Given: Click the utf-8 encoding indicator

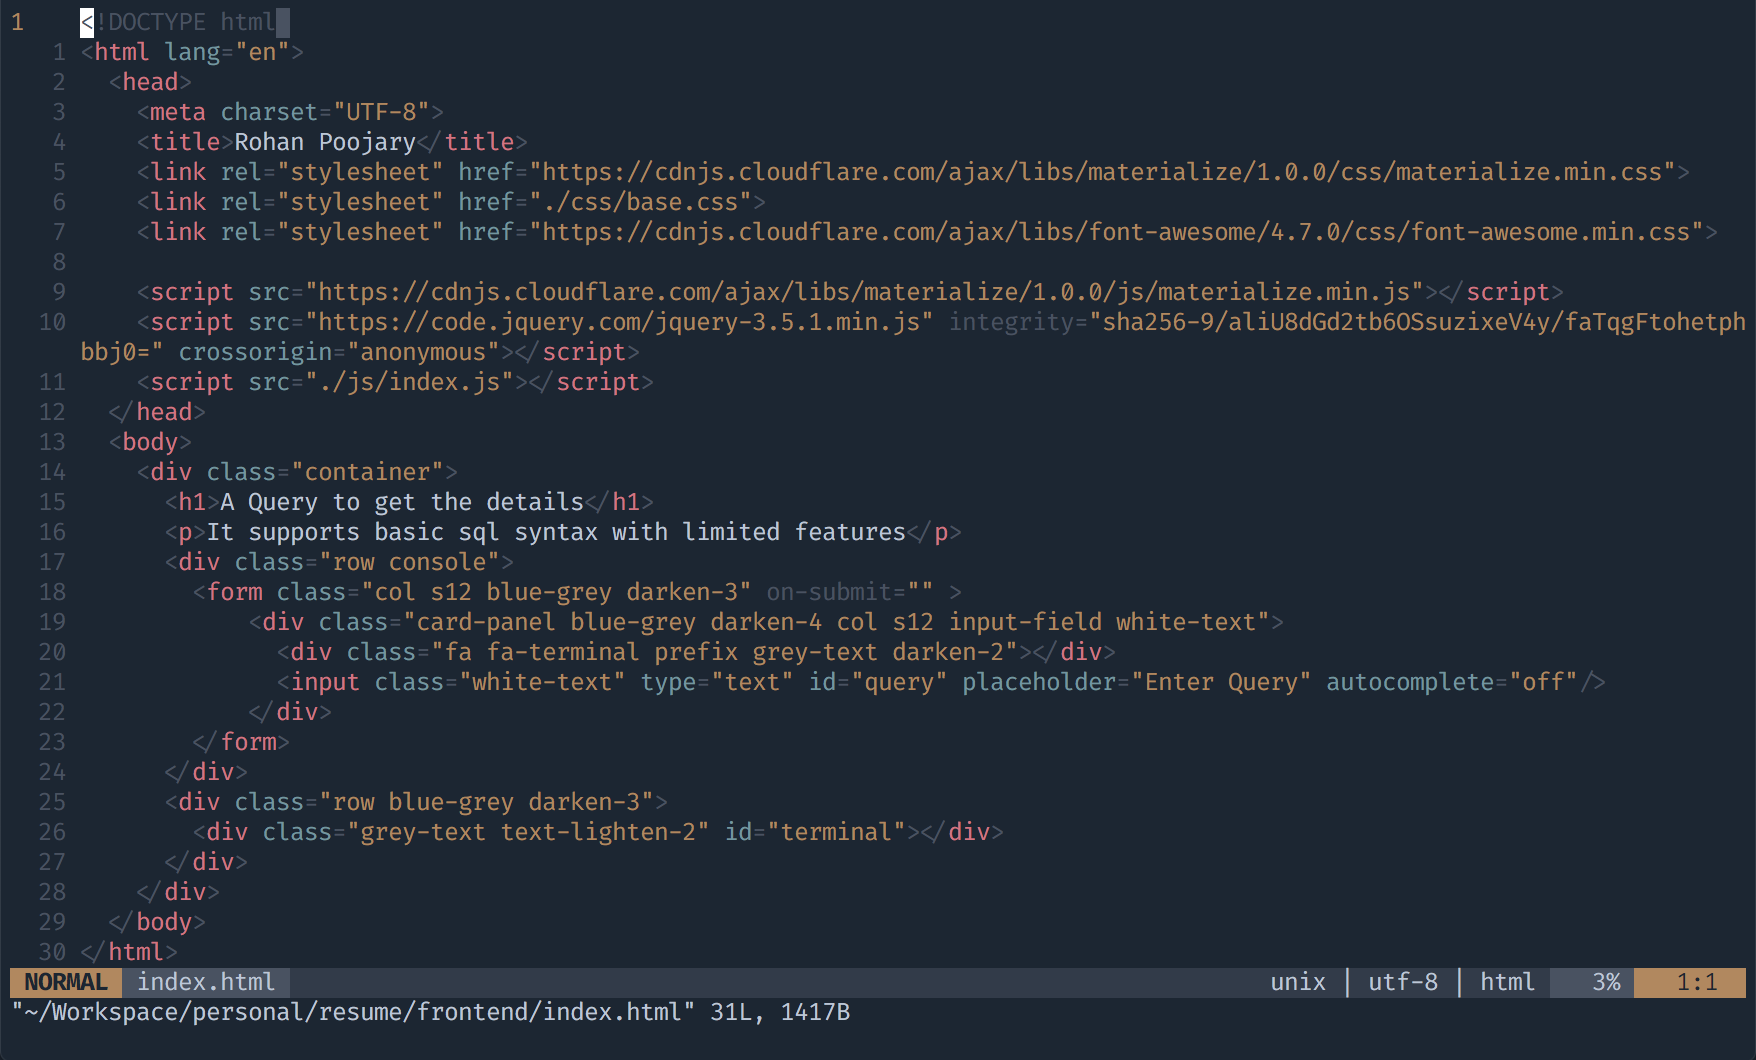Looking at the screenshot, I should pyautogui.click(x=1403, y=982).
